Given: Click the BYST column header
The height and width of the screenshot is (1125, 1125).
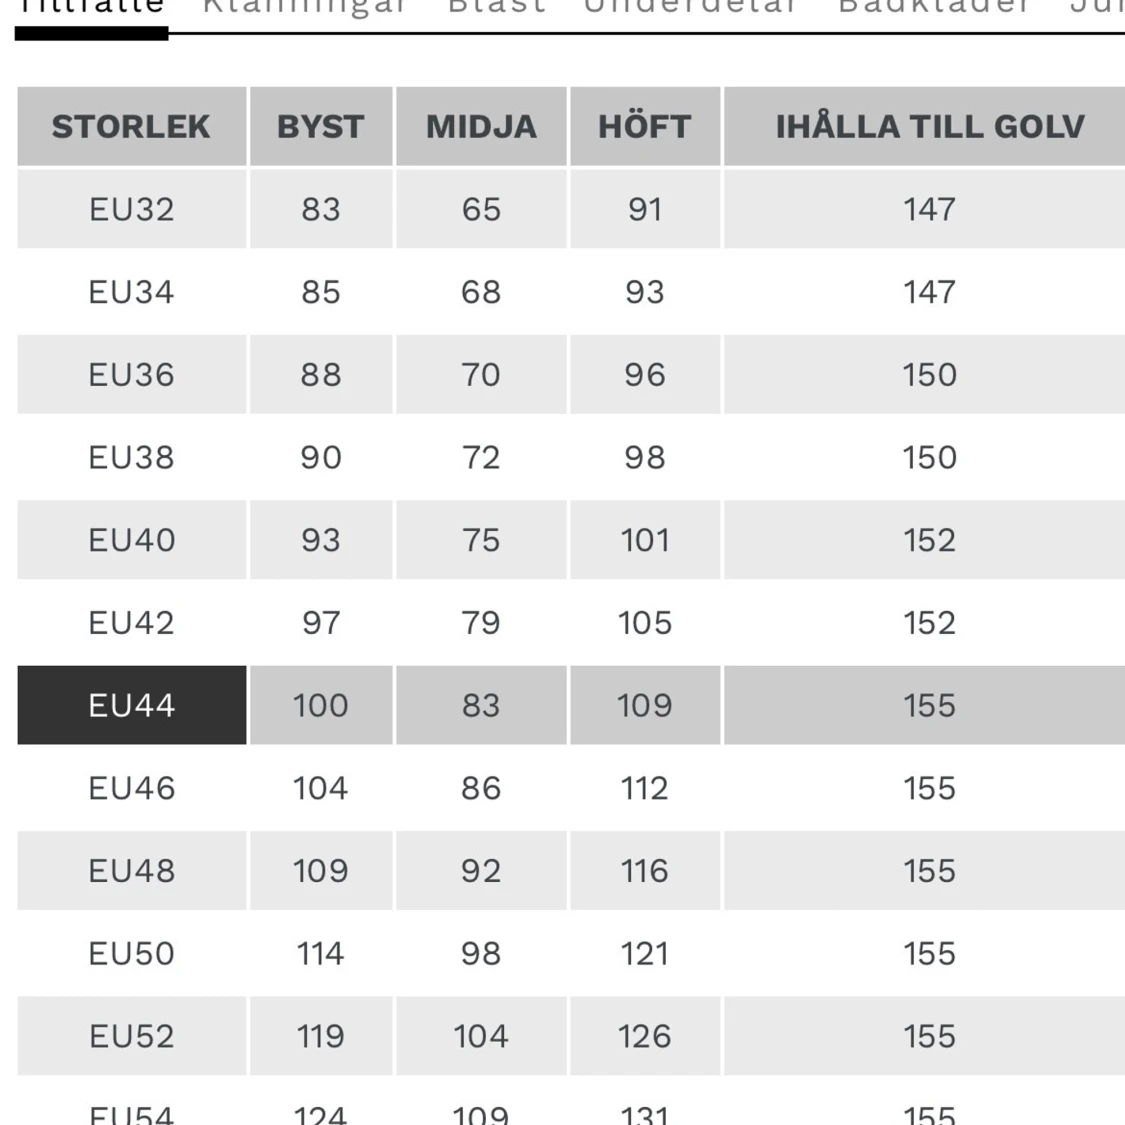Looking at the screenshot, I should [321, 126].
